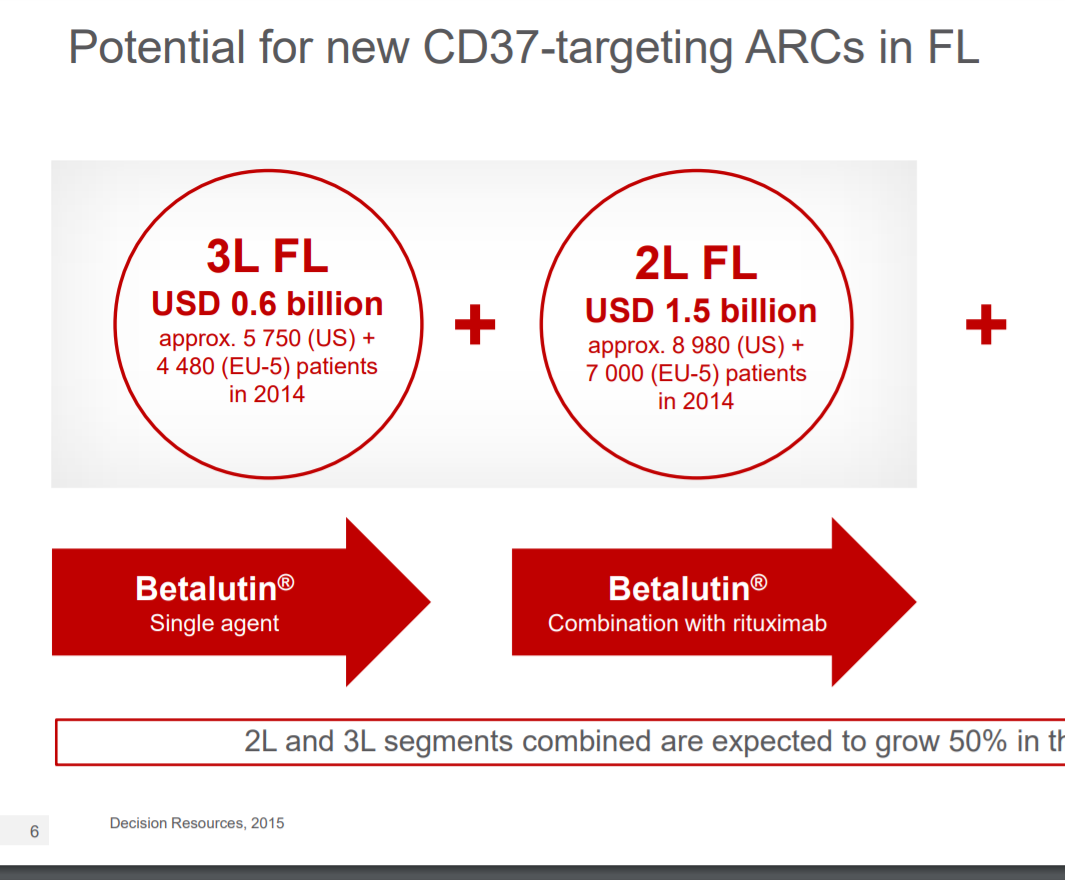Click the "Combination with rituximab" label
Screen dimensions: 1065x880
(687, 623)
